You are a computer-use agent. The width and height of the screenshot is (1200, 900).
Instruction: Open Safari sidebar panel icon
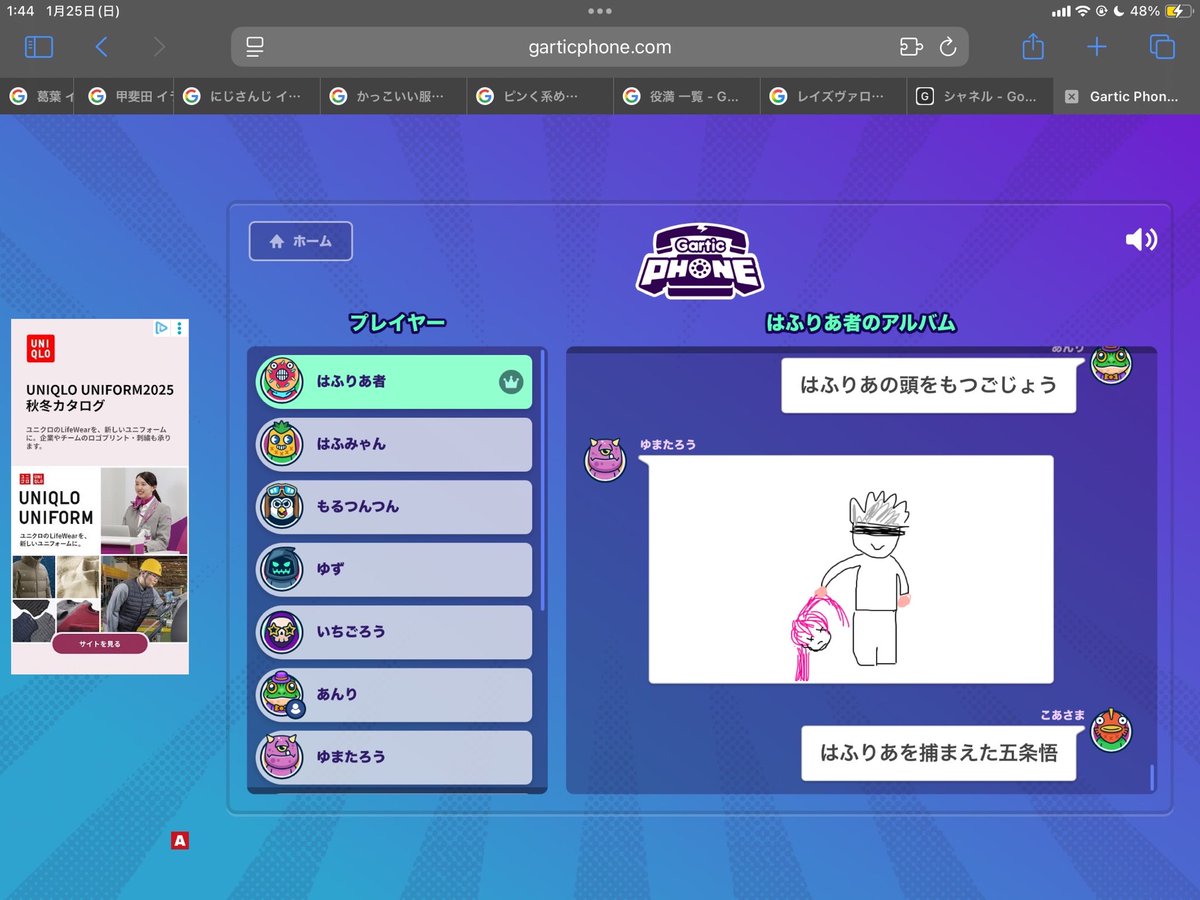click(x=39, y=47)
